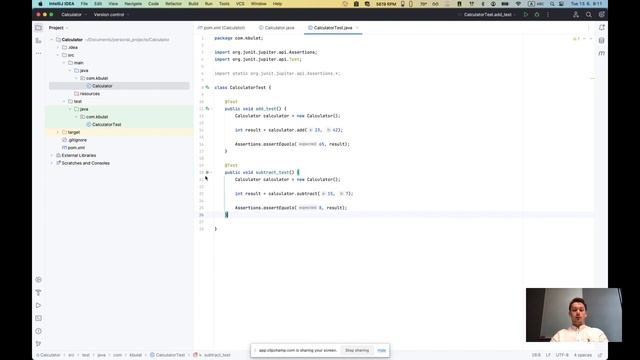Open the Run tool window icon
Image resolution: width=640 pixels, height=360 pixels.
(x=38, y=305)
